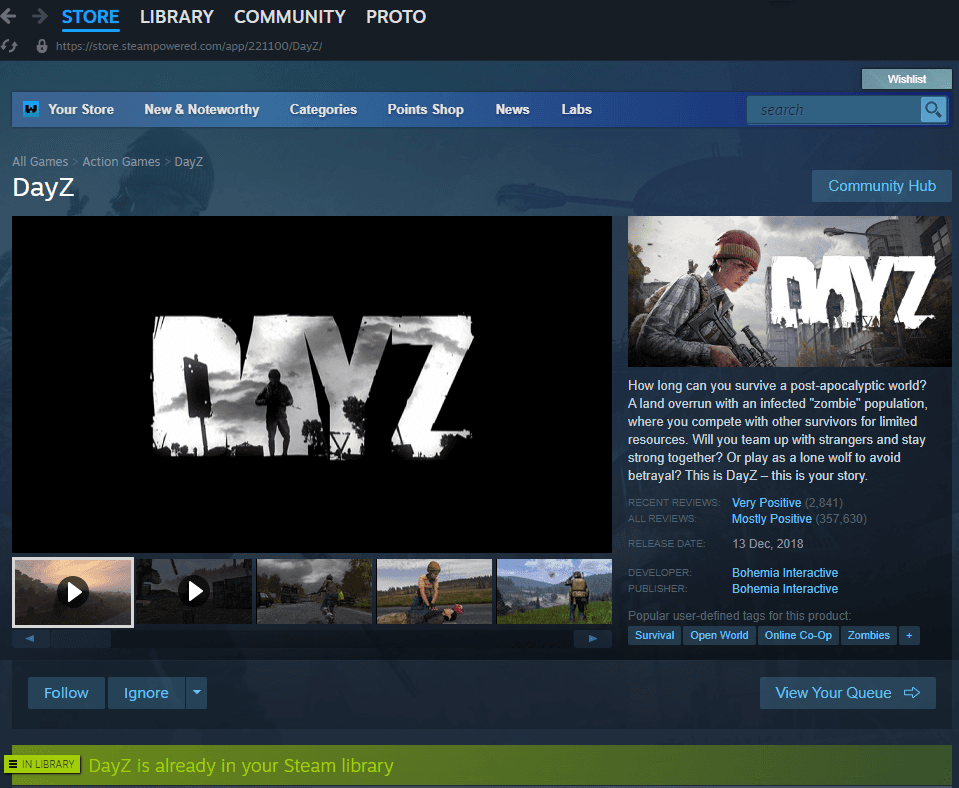Click the DayZ header capsule image
The image size is (959, 788).
[x=790, y=291]
